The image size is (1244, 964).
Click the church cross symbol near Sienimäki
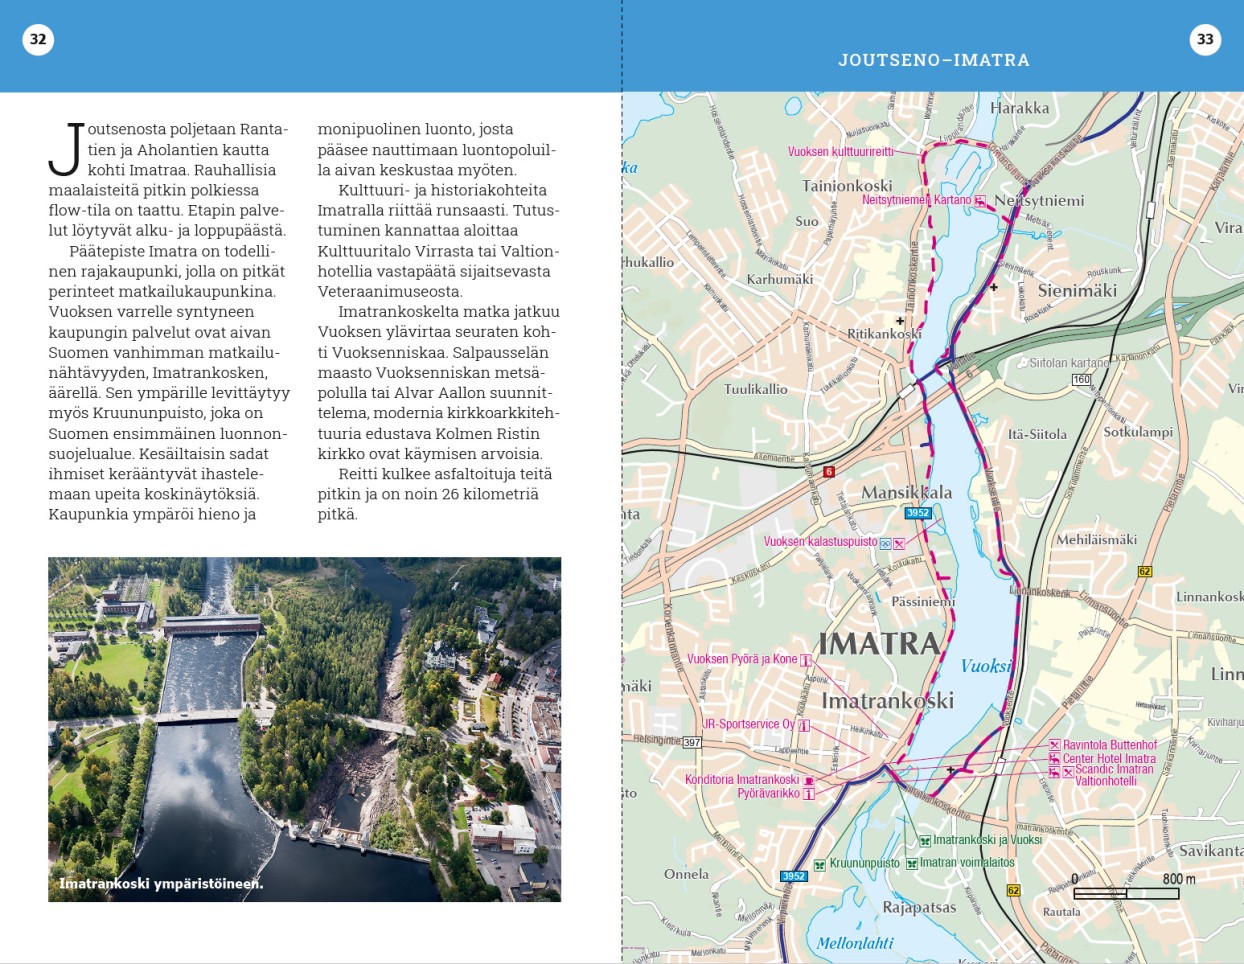(x=994, y=287)
